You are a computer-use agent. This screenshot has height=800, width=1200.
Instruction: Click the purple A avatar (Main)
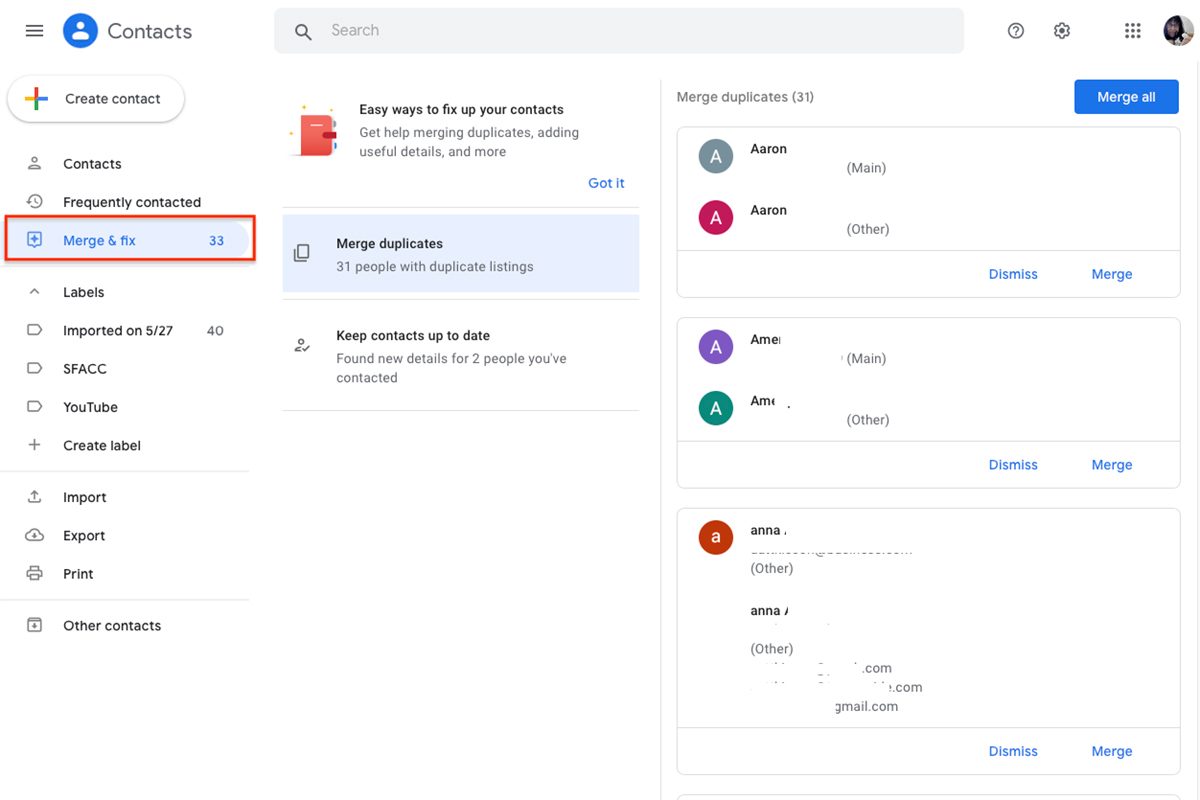click(715, 348)
